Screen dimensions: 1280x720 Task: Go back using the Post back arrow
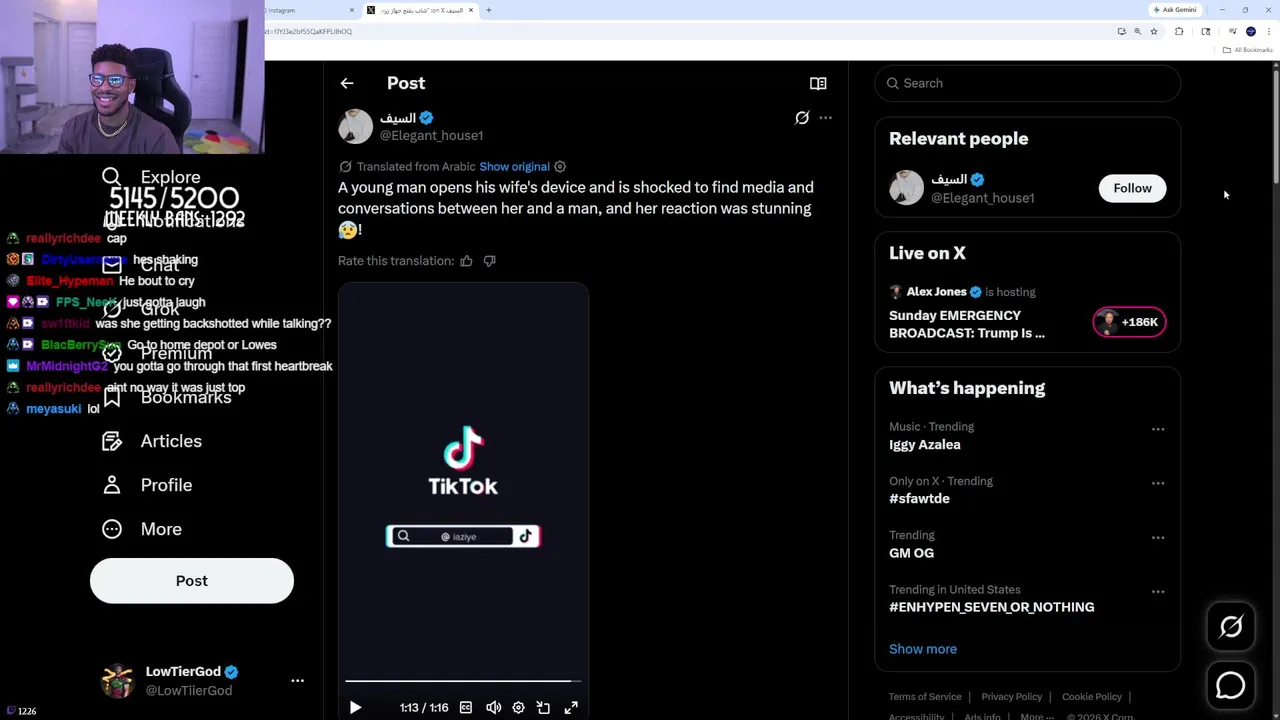(347, 83)
